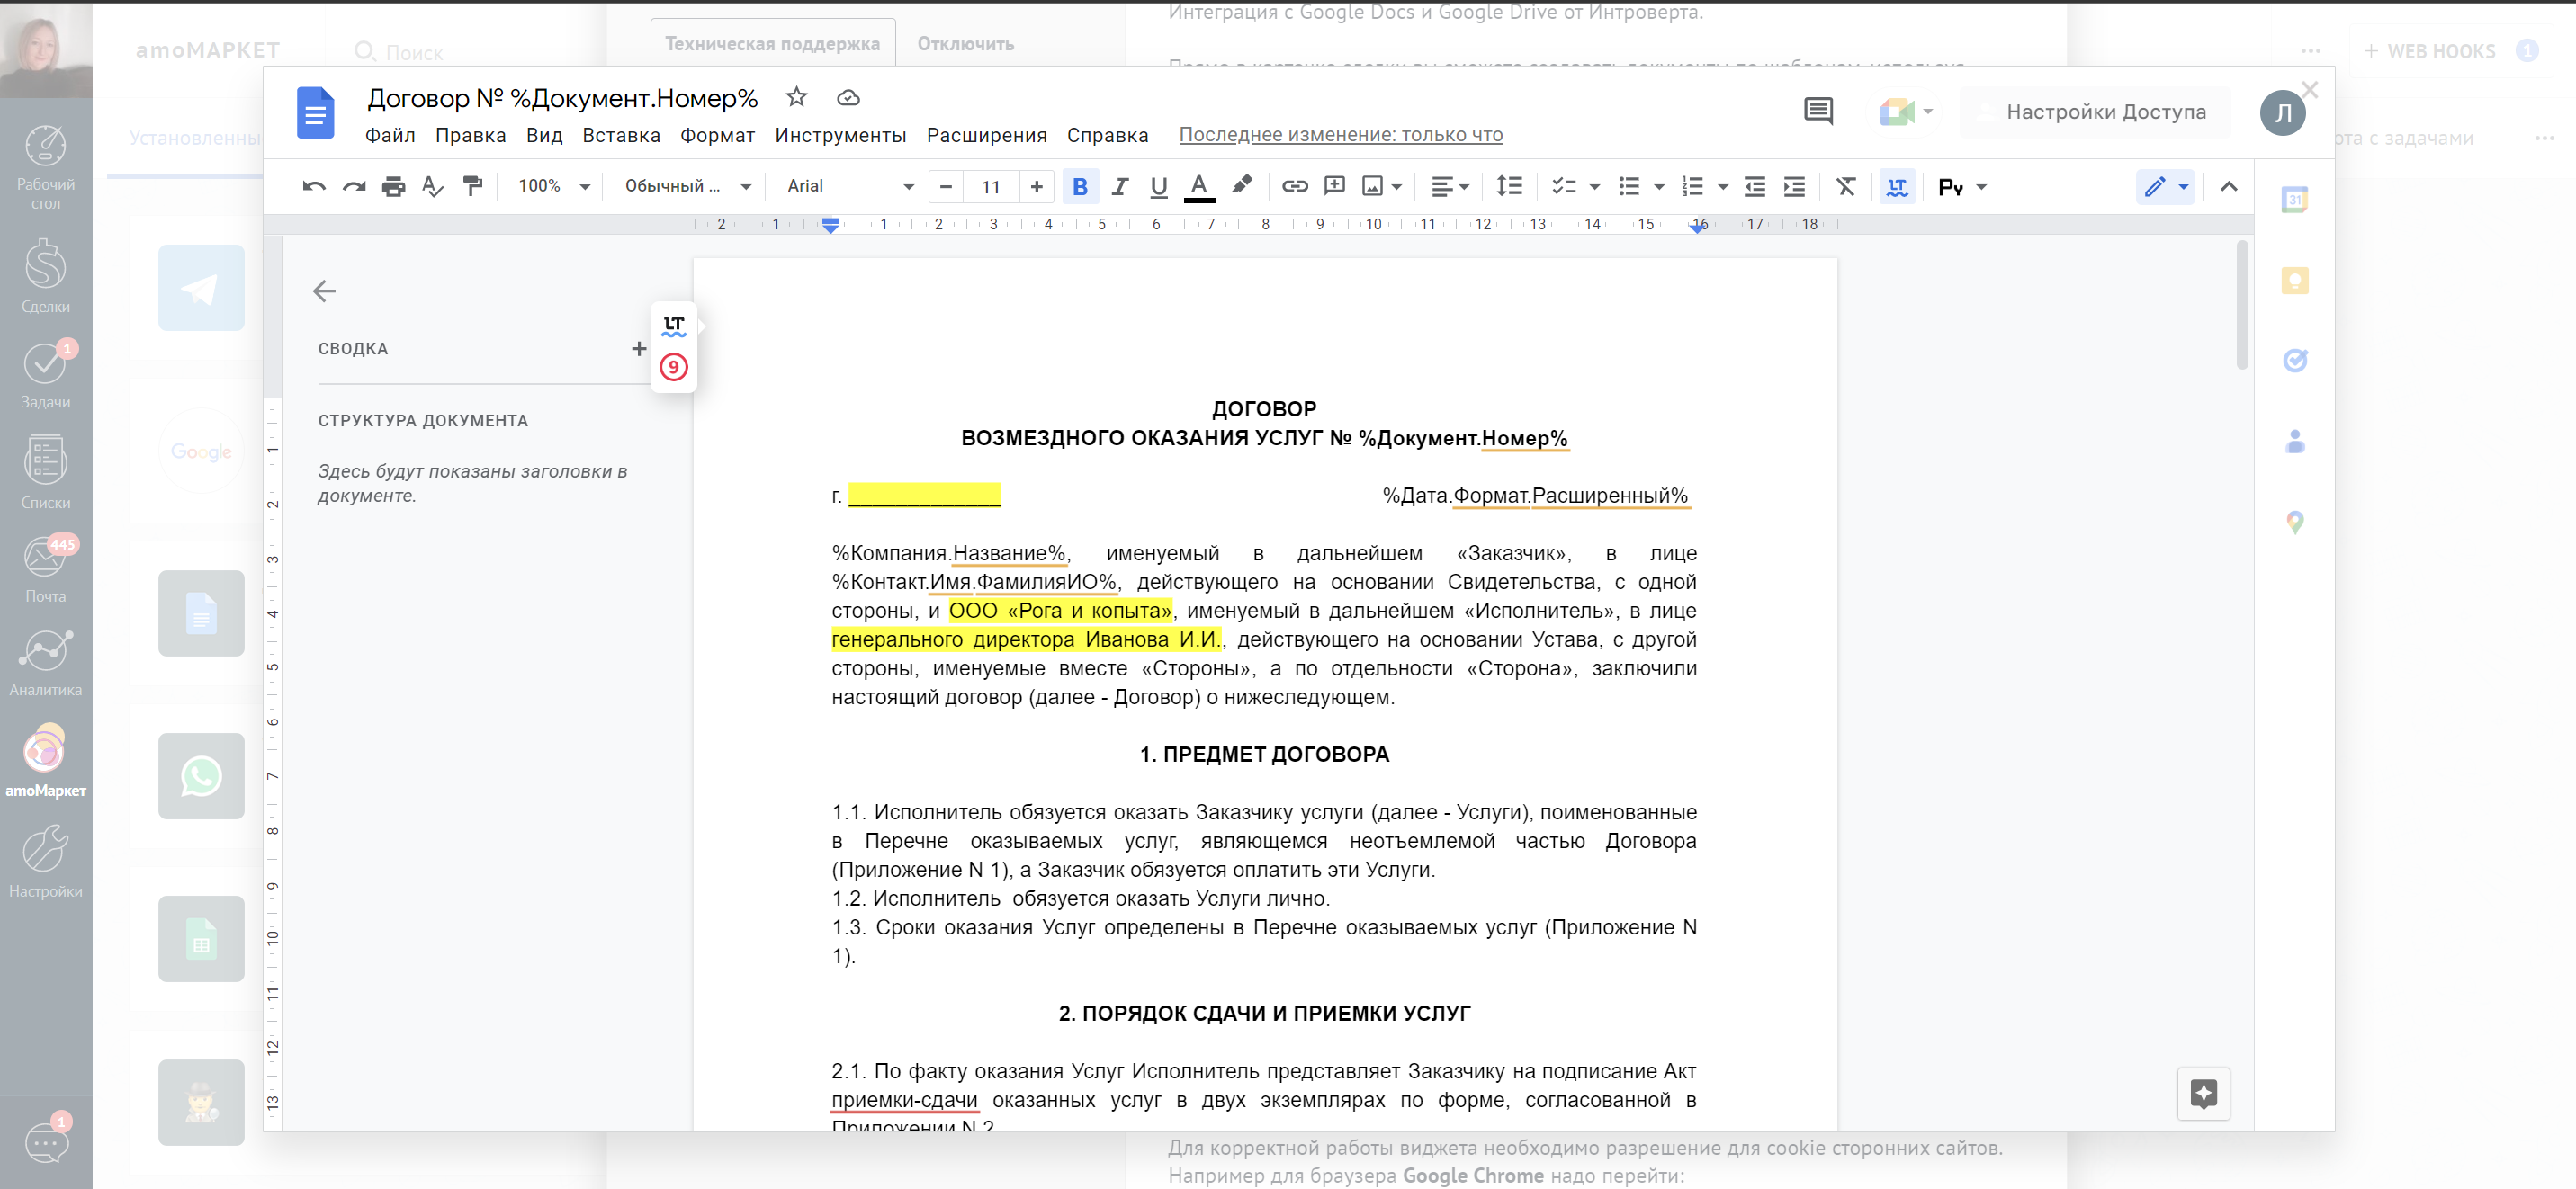The image size is (2576, 1189).
Task: Hide the menus with the chevron up
Action: (2229, 187)
